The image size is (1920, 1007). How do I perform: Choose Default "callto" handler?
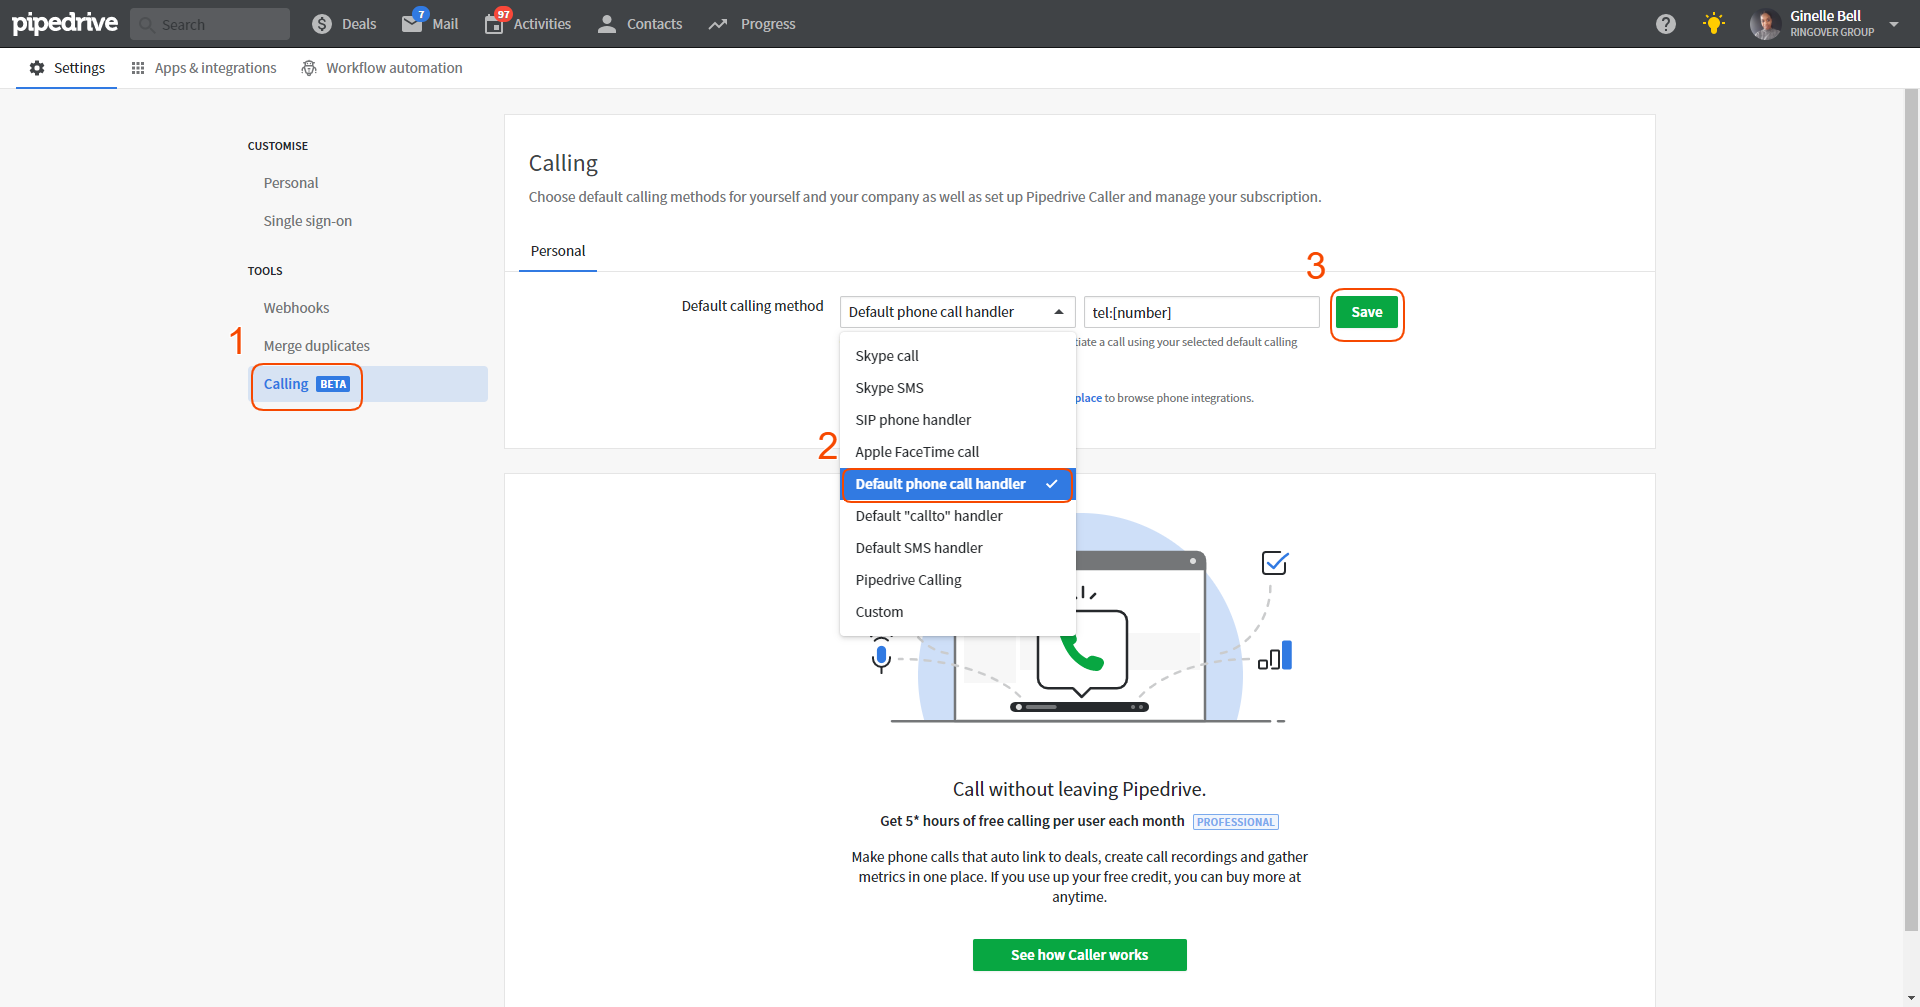pos(958,516)
